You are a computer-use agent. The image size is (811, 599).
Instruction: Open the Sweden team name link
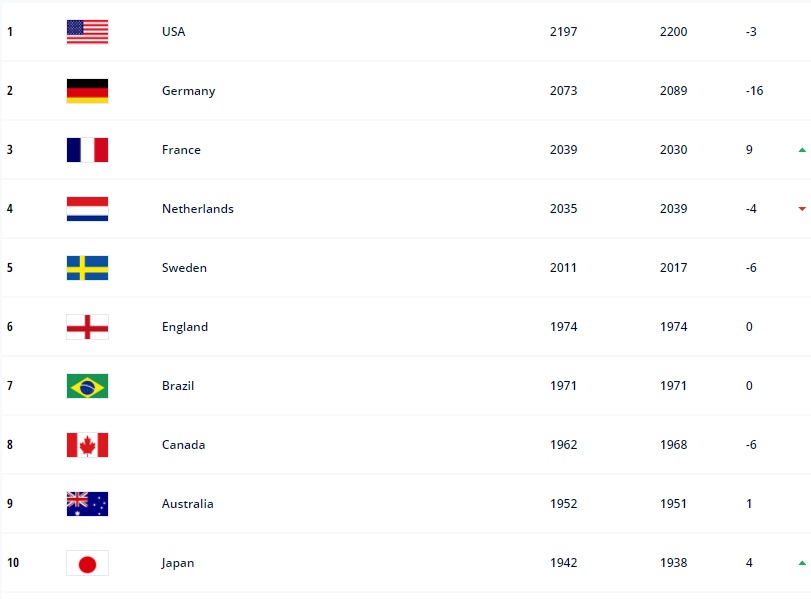click(185, 268)
